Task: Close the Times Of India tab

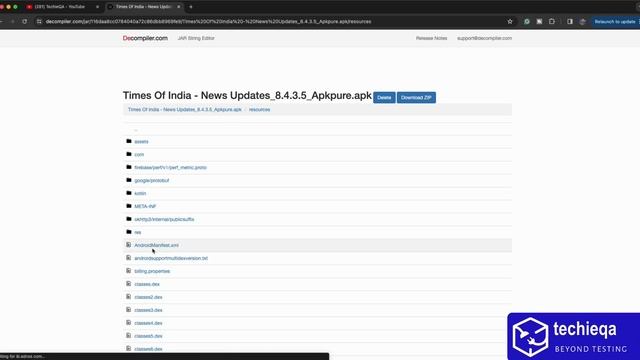Action: click(178, 7)
